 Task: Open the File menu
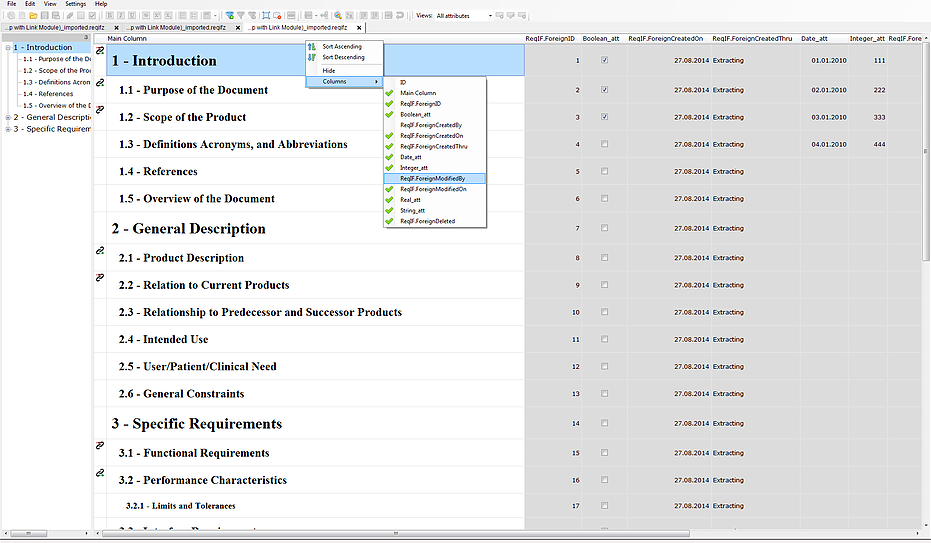(x=11, y=4)
